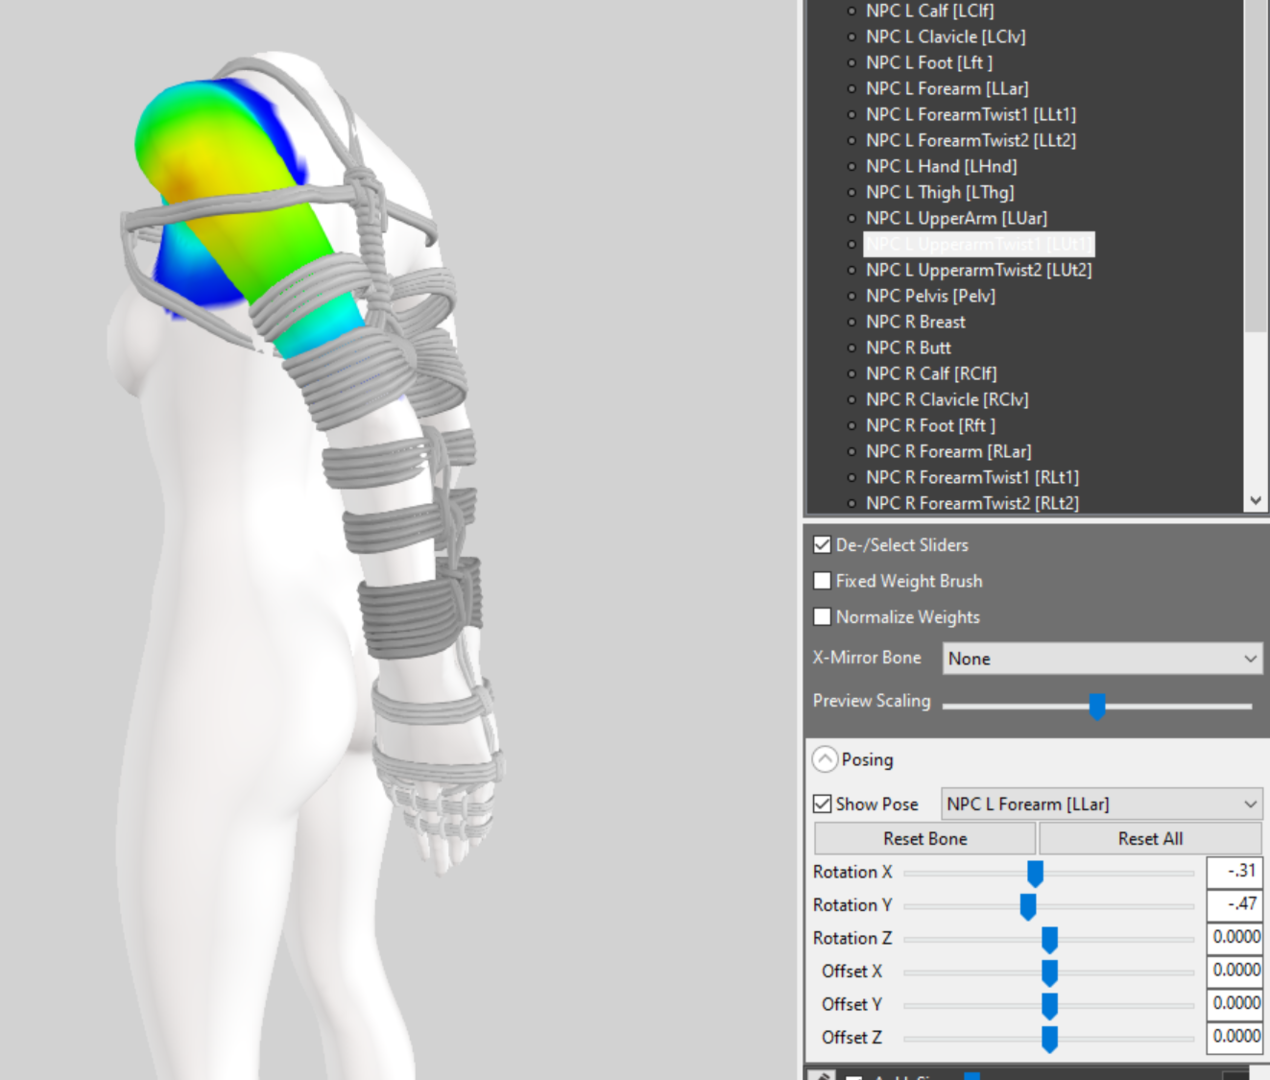This screenshot has height=1080, width=1270.
Task: Focus Rotation X value field -.31
Action: 1235,872
